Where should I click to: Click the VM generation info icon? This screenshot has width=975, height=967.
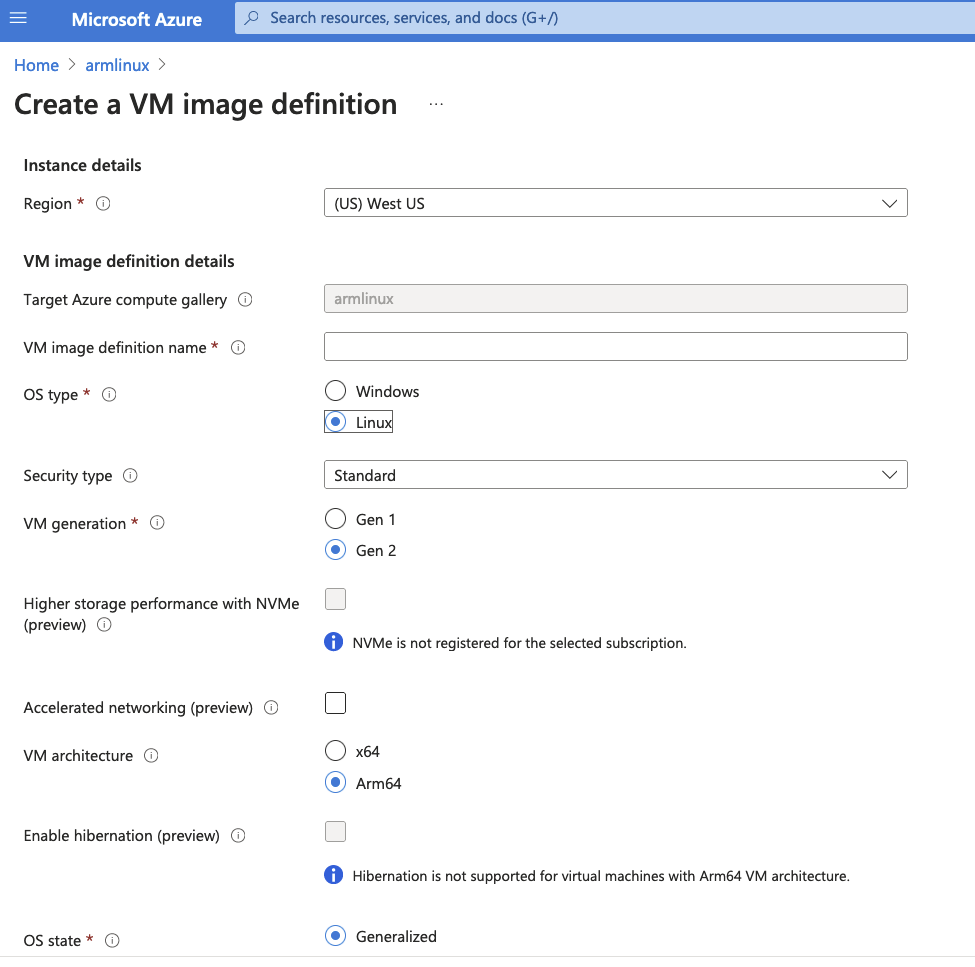157,523
